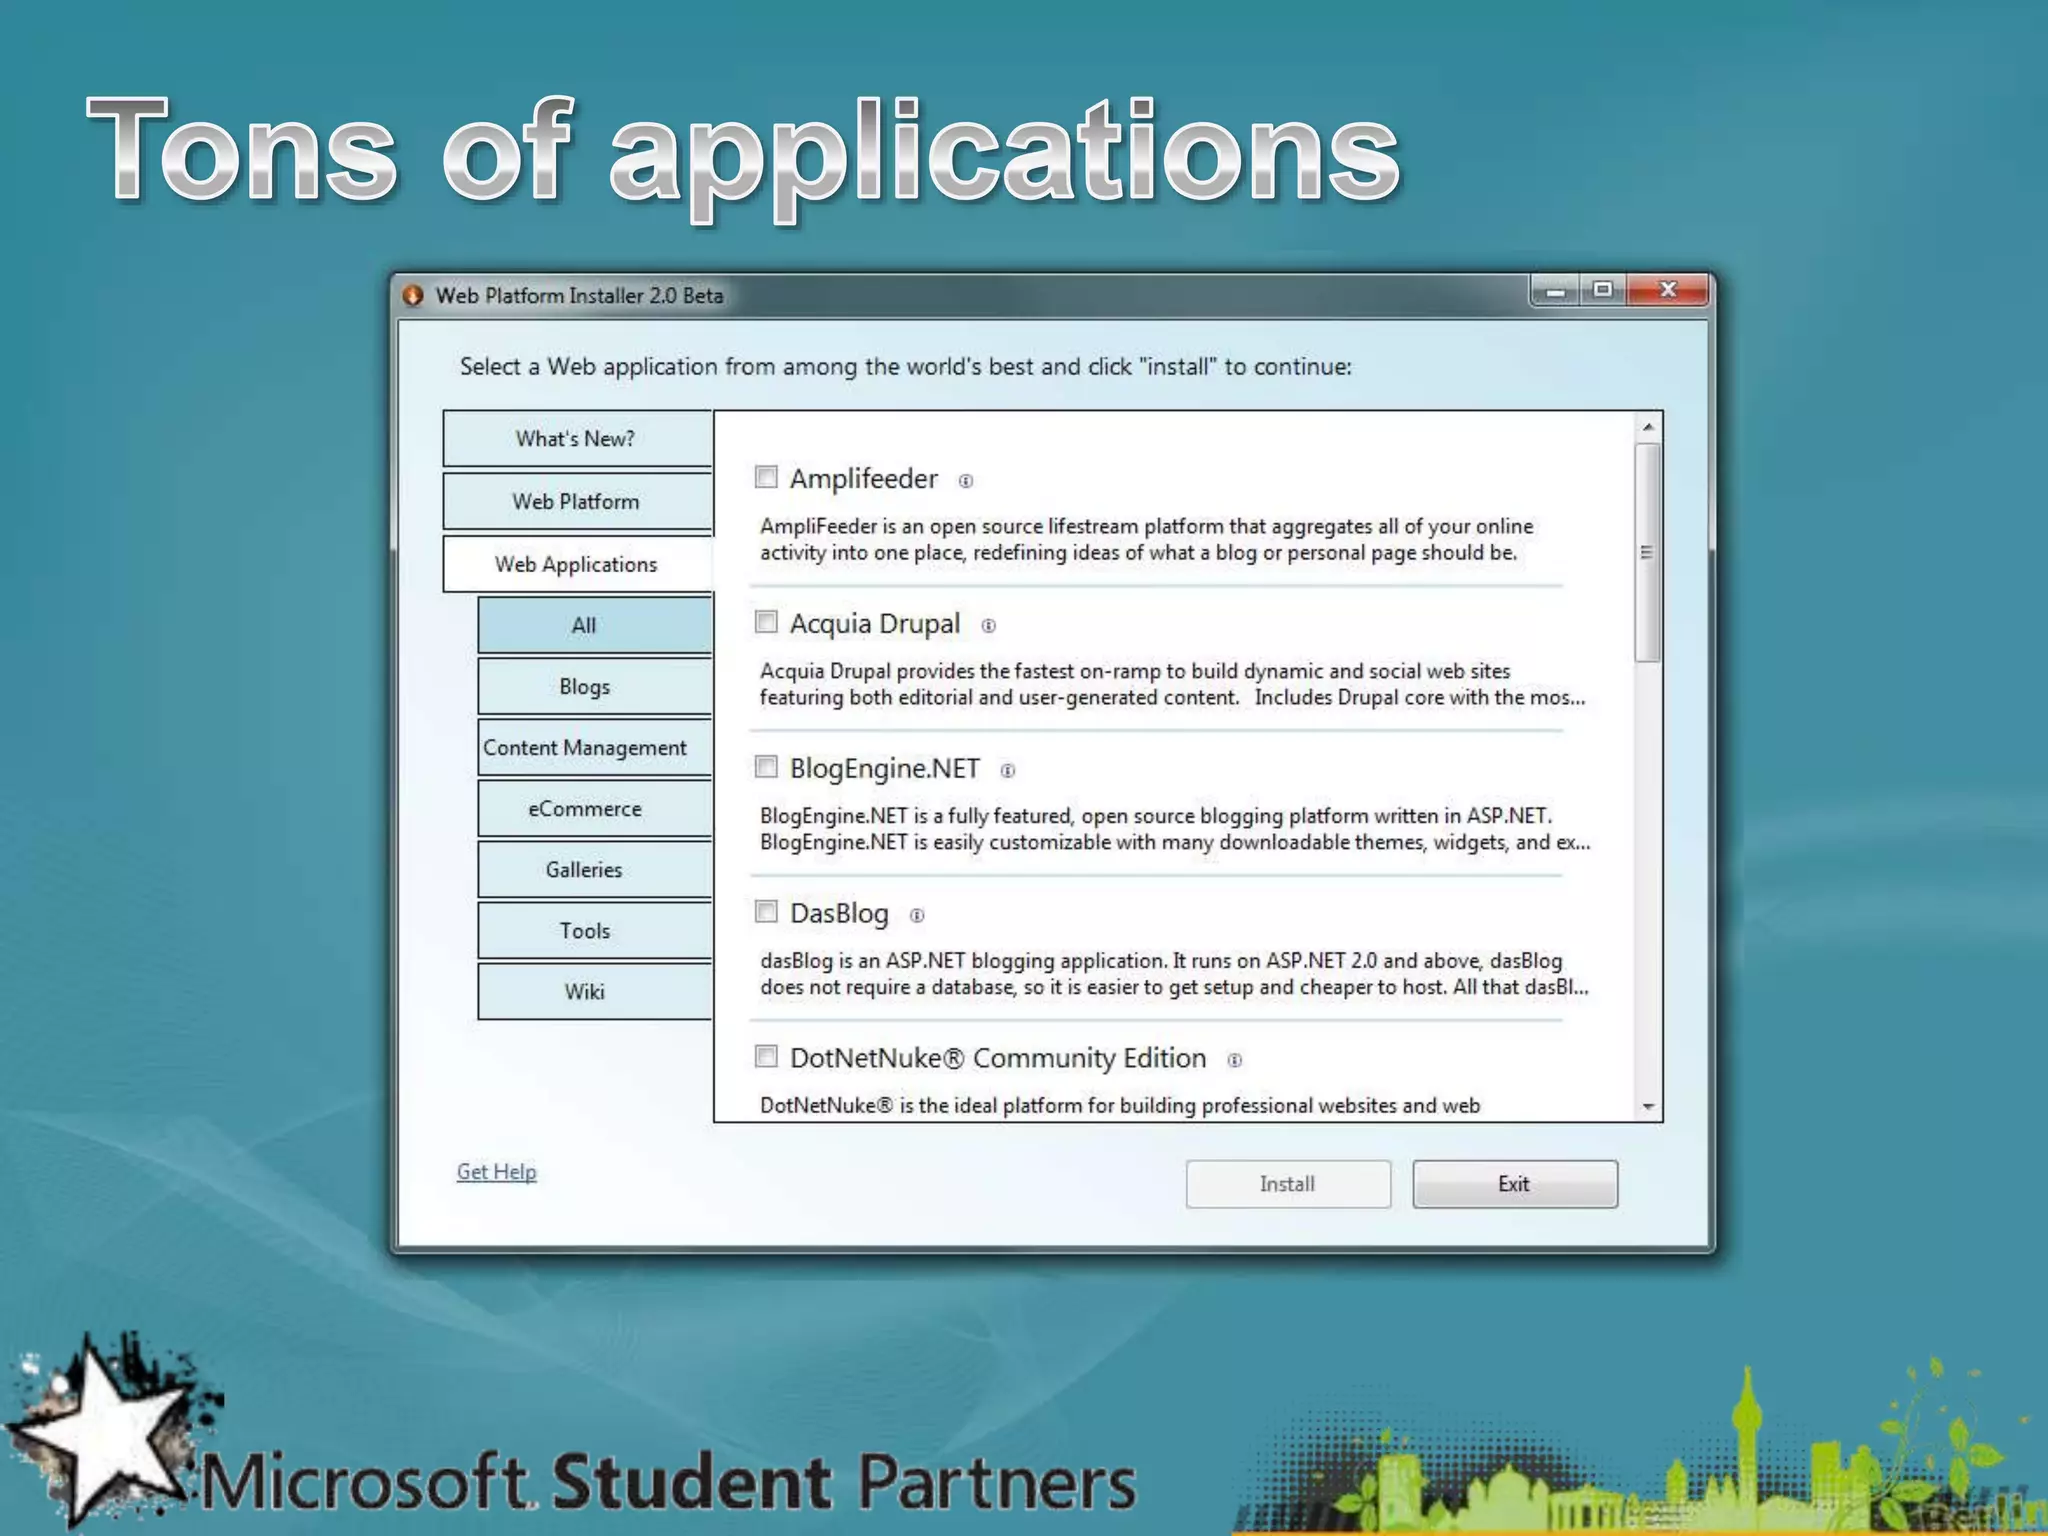Check the DotNetNuke Community Edition checkbox

(766, 1057)
